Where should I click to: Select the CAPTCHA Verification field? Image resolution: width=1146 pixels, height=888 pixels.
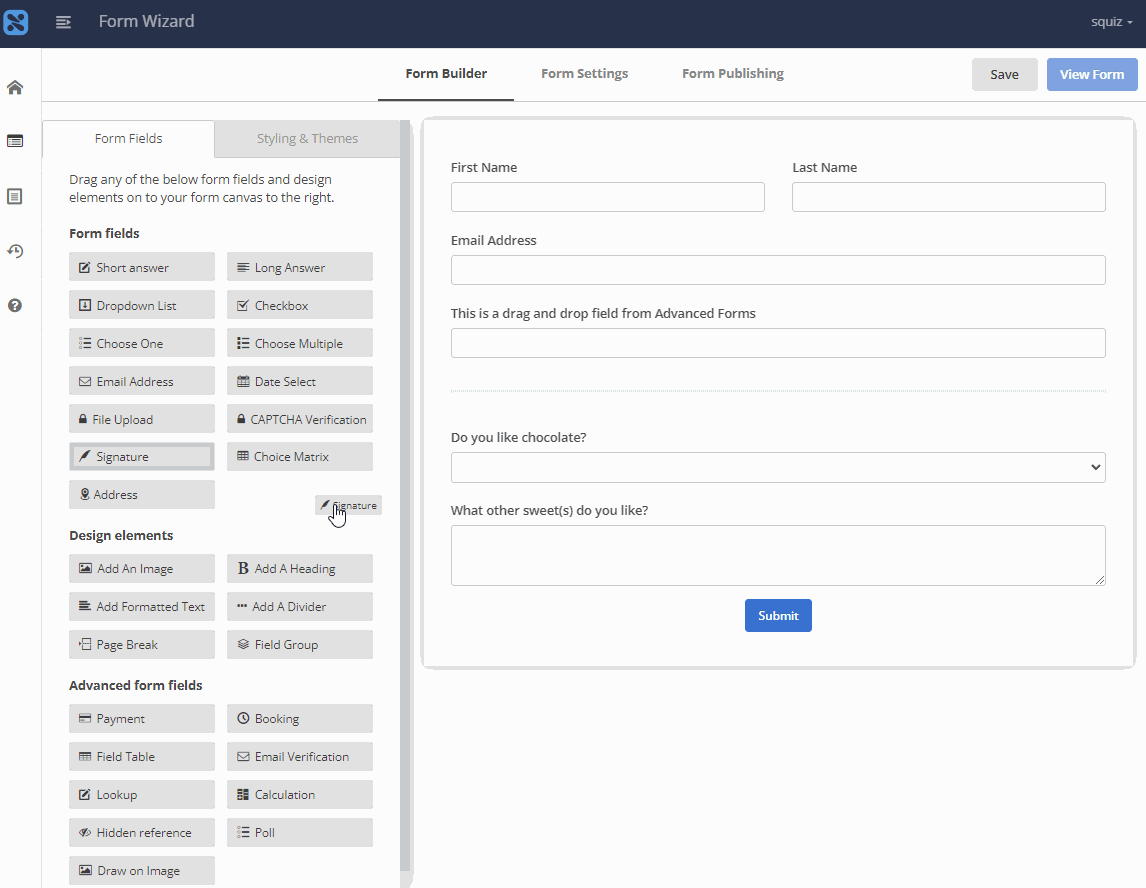(300, 419)
